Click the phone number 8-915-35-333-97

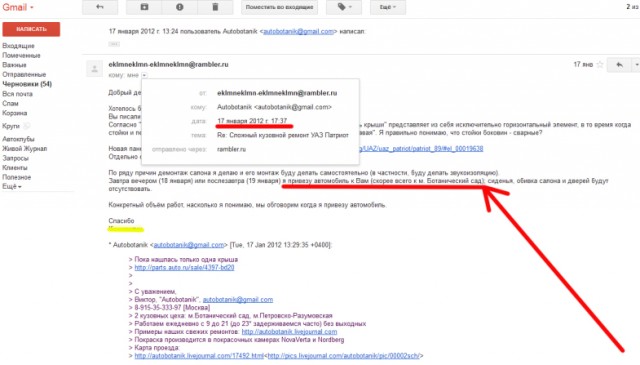point(158,308)
